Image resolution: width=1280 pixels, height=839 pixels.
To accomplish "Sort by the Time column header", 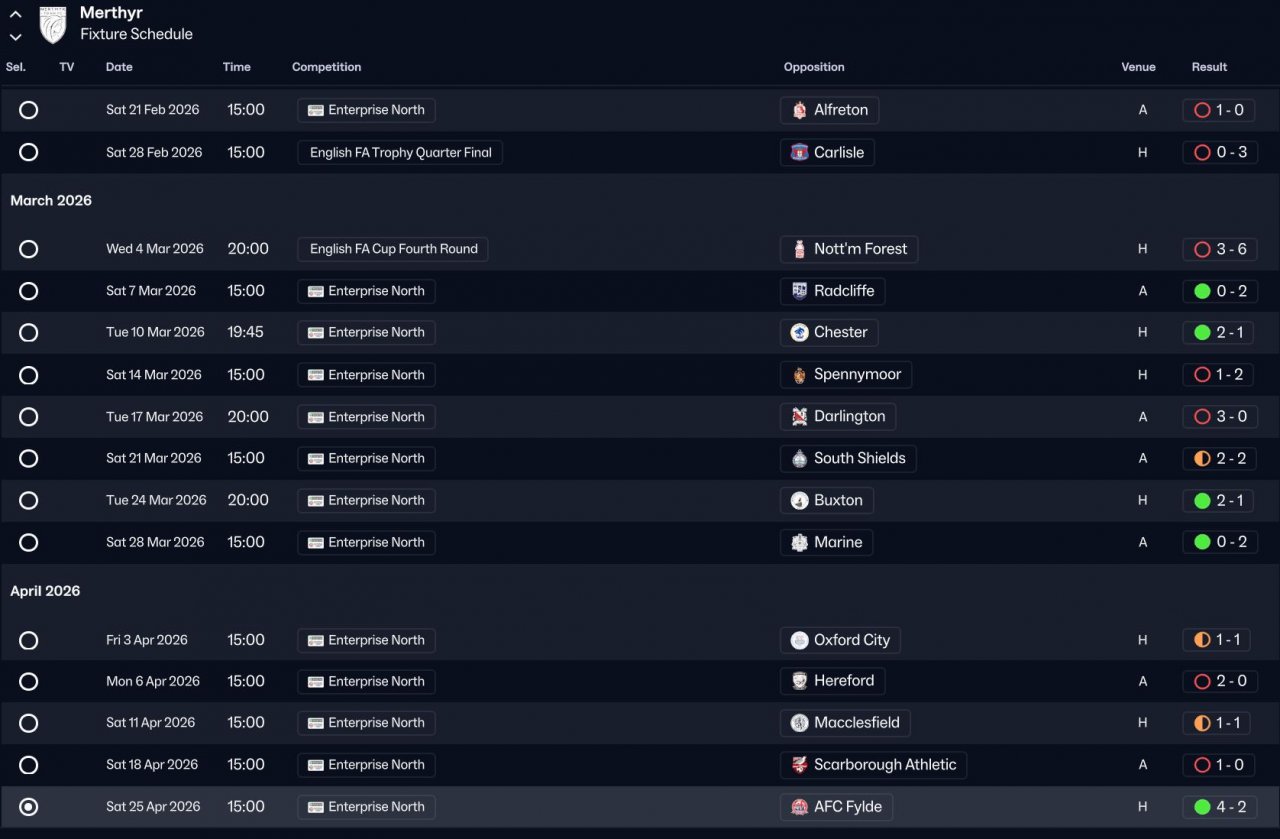I will pos(237,67).
